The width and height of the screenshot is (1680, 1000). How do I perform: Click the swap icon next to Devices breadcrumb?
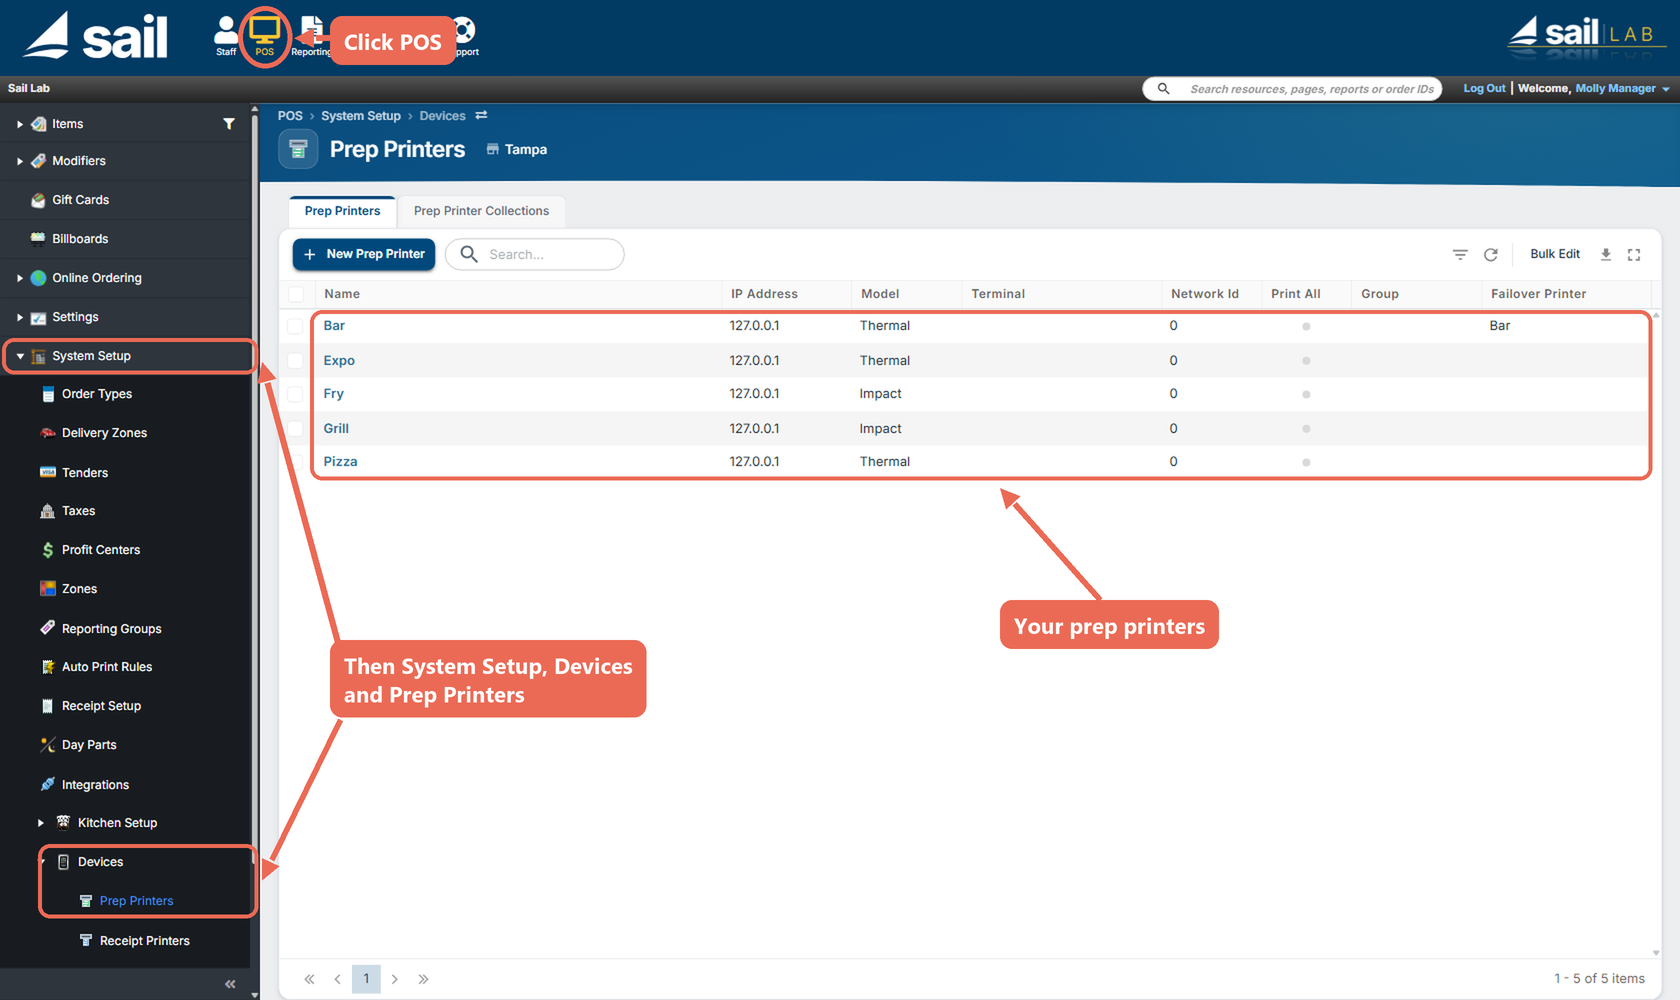point(481,116)
